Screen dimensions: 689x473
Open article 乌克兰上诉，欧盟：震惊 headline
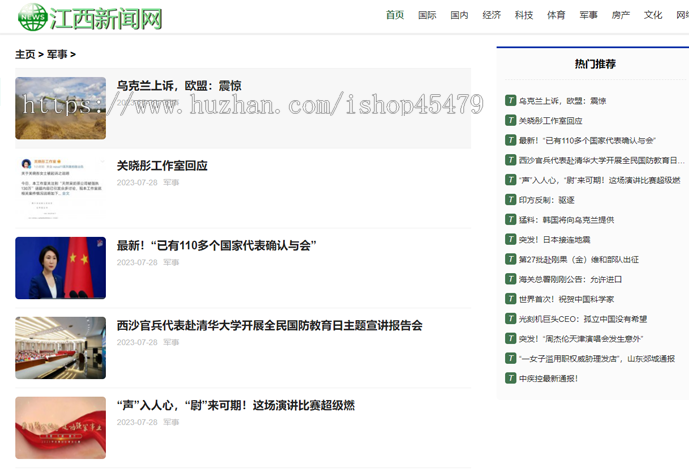tap(179, 86)
